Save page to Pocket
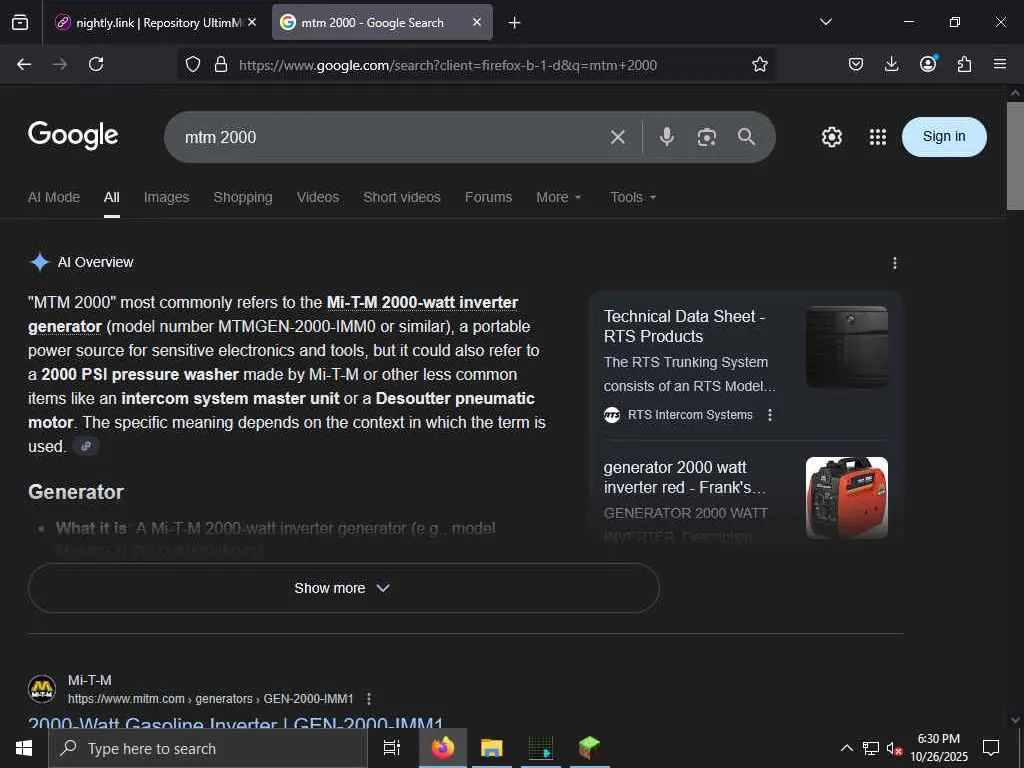 tap(856, 64)
